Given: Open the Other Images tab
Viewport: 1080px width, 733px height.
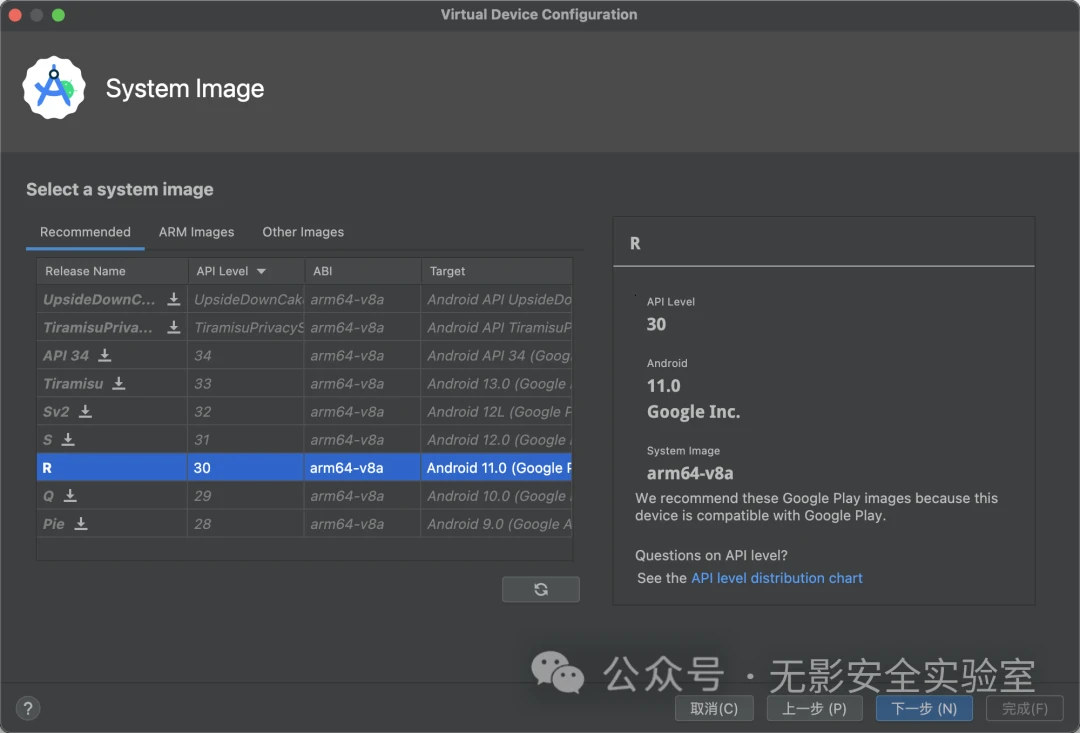Looking at the screenshot, I should click(x=303, y=232).
